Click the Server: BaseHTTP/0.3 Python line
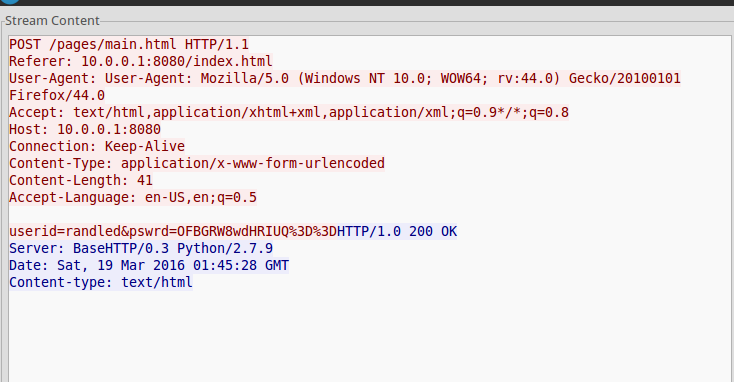Viewport: 734px width, 382px height. click(x=141, y=248)
